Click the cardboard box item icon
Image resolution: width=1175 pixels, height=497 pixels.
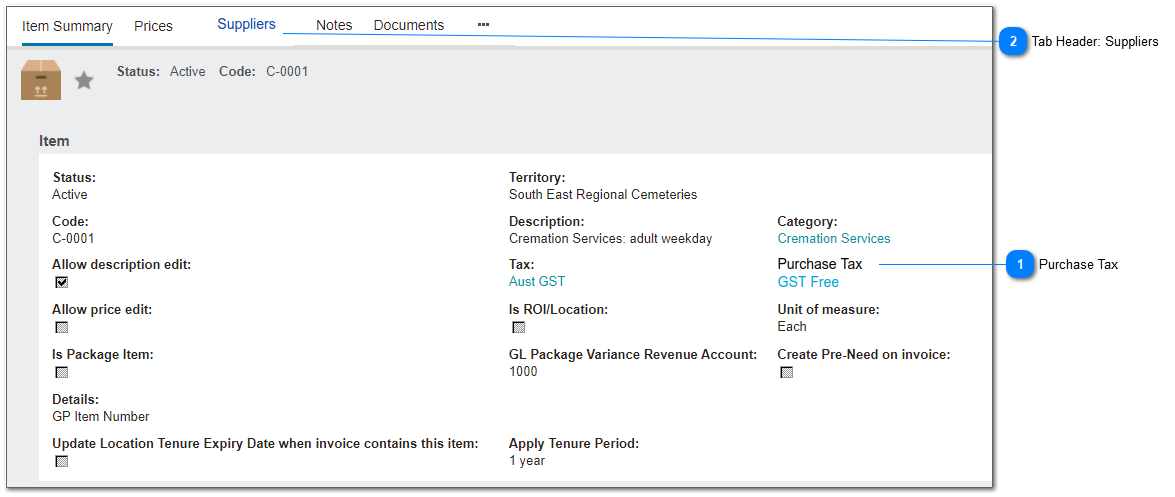(x=41, y=79)
